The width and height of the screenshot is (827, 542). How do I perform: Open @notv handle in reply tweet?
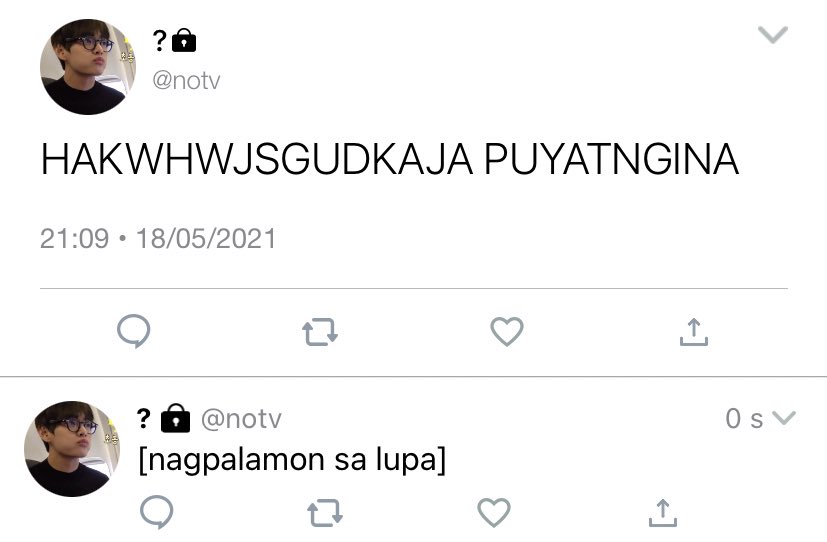pos(241,419)
